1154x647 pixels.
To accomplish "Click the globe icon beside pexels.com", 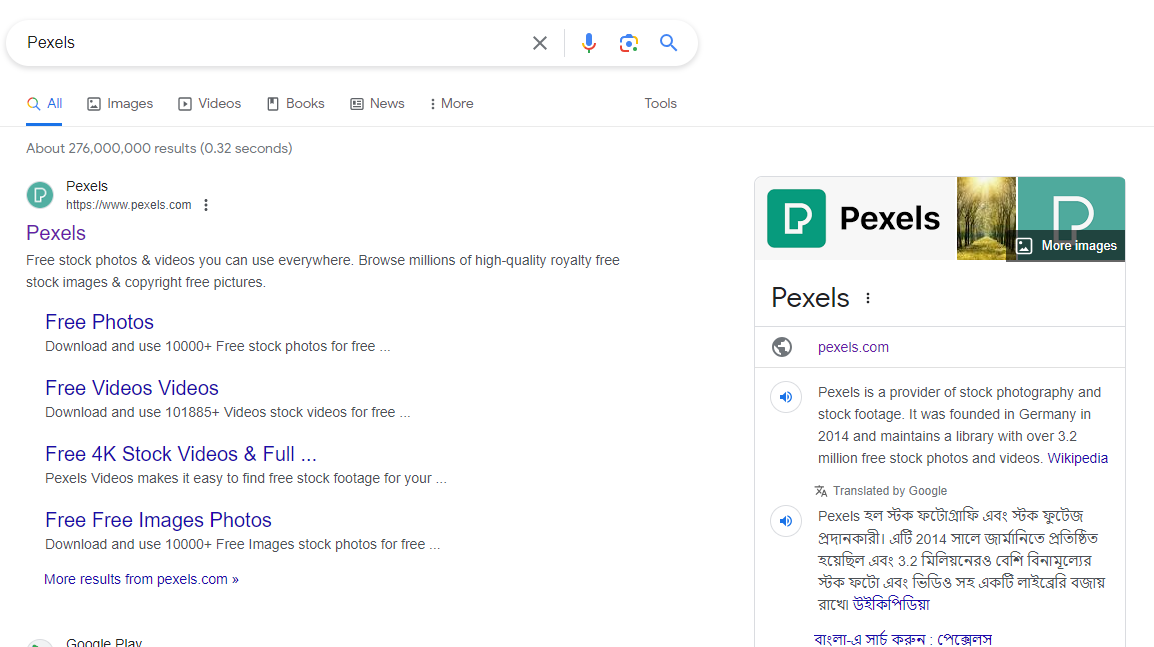I will (x=781, y=346).
